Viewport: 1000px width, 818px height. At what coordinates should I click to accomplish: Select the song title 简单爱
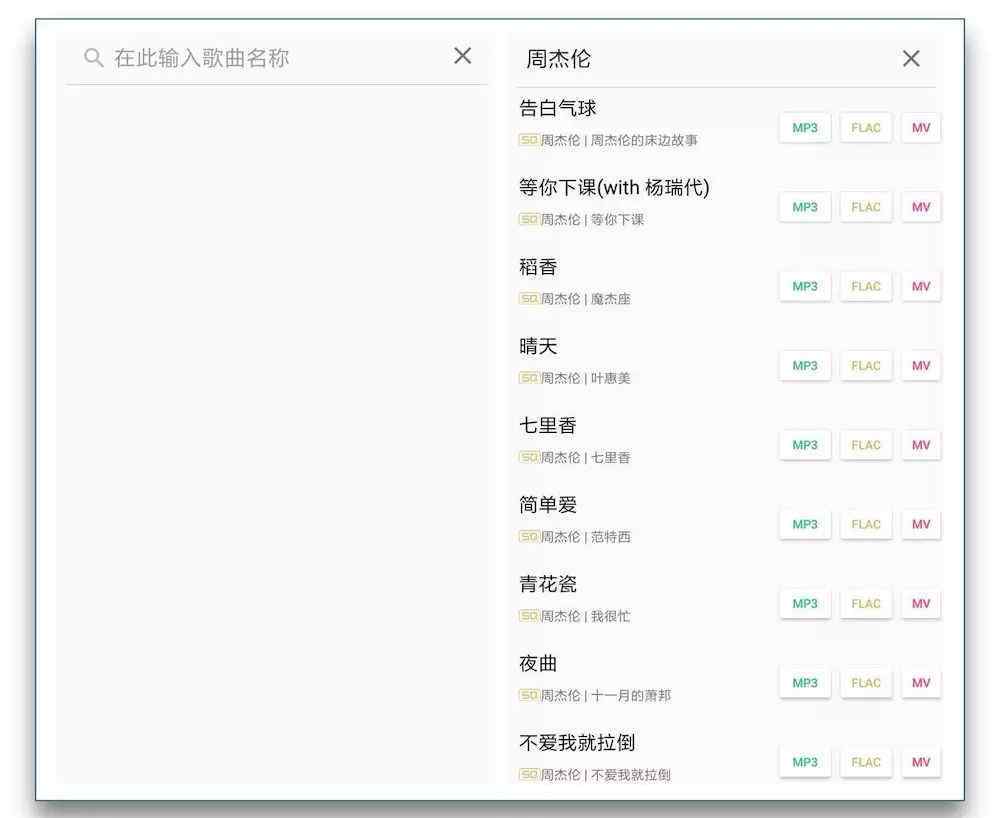pyautogui.click(x=548, y=505)
